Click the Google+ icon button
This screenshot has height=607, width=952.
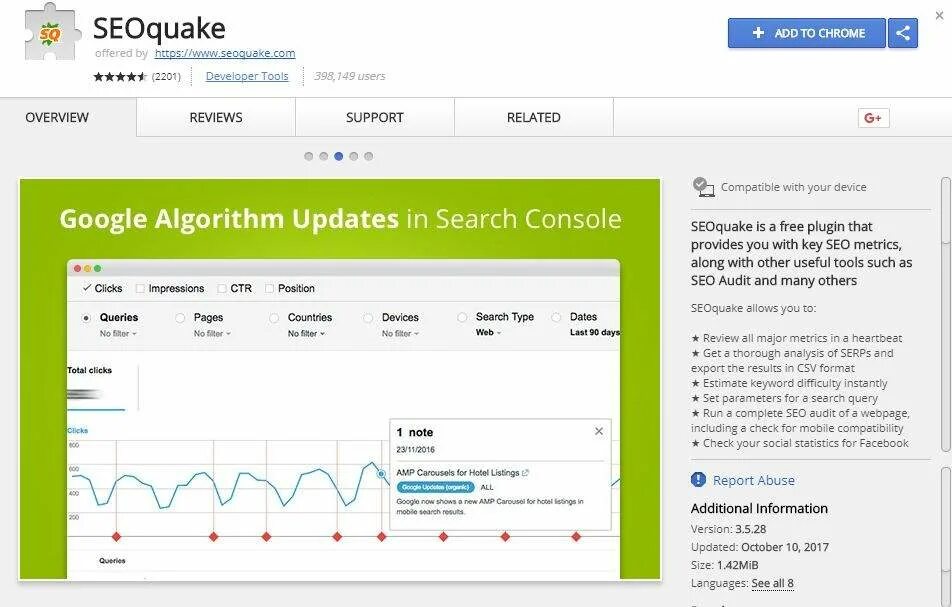point(873,118)
